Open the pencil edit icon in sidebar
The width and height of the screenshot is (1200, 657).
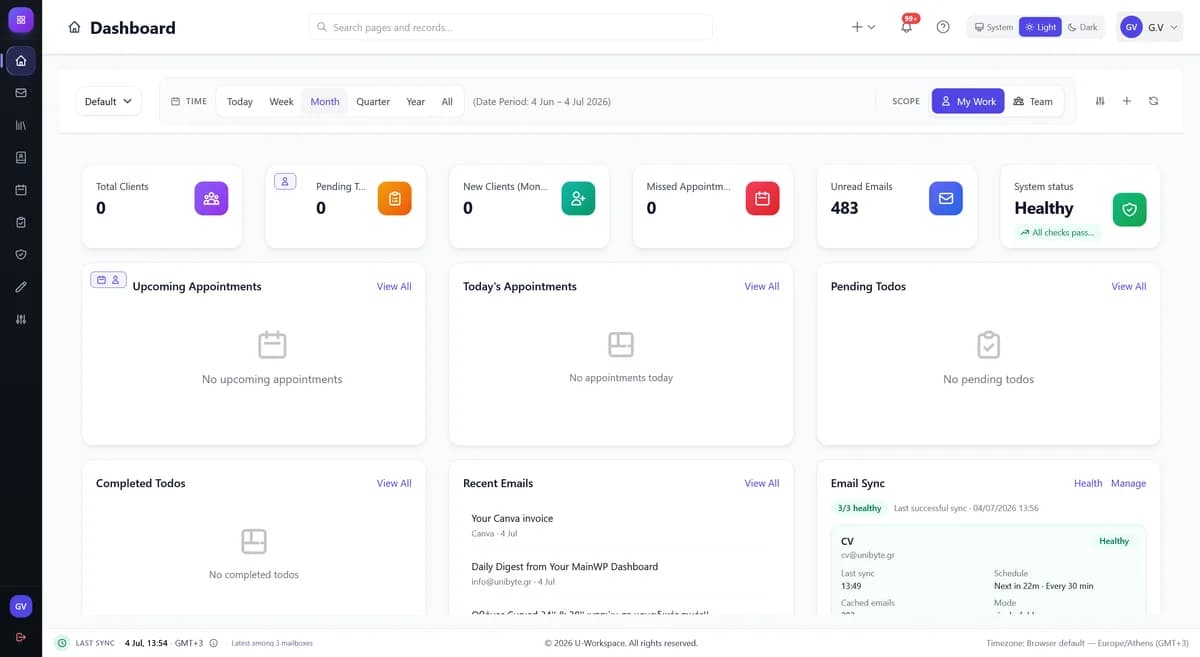[x=21, y=287]
